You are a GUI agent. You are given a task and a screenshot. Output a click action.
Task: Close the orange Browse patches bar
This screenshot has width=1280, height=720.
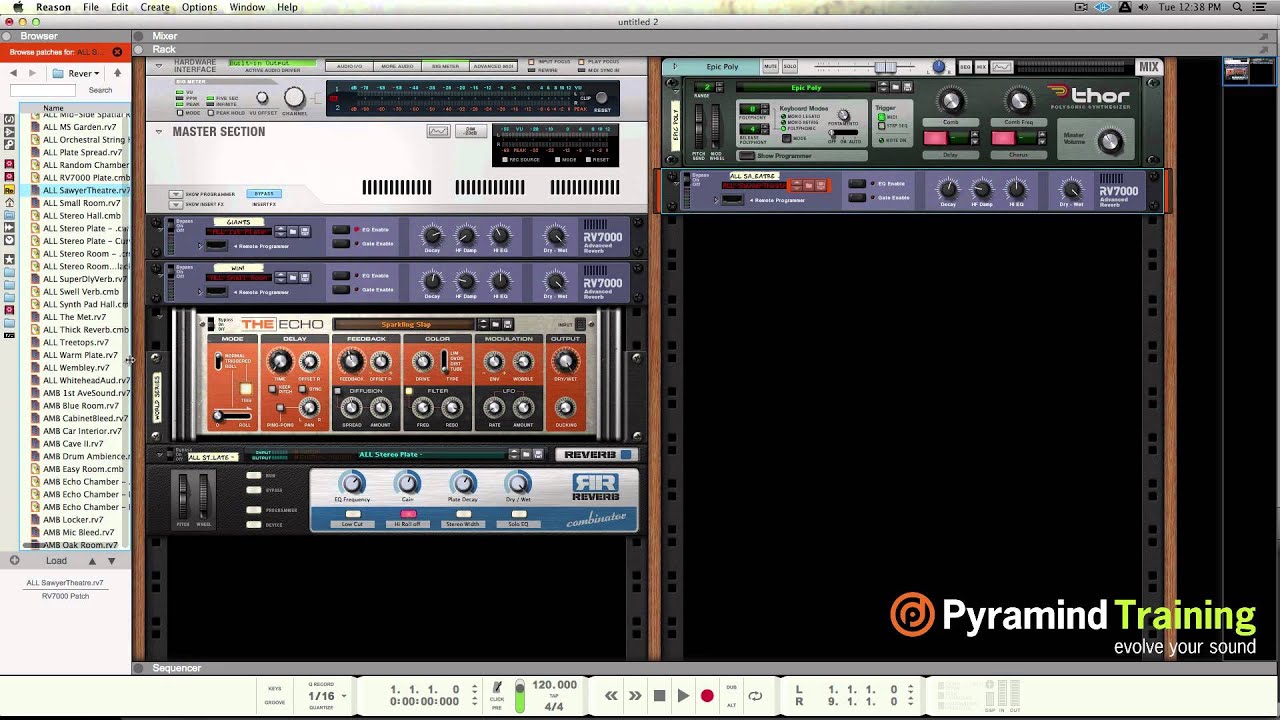point(117,52)
